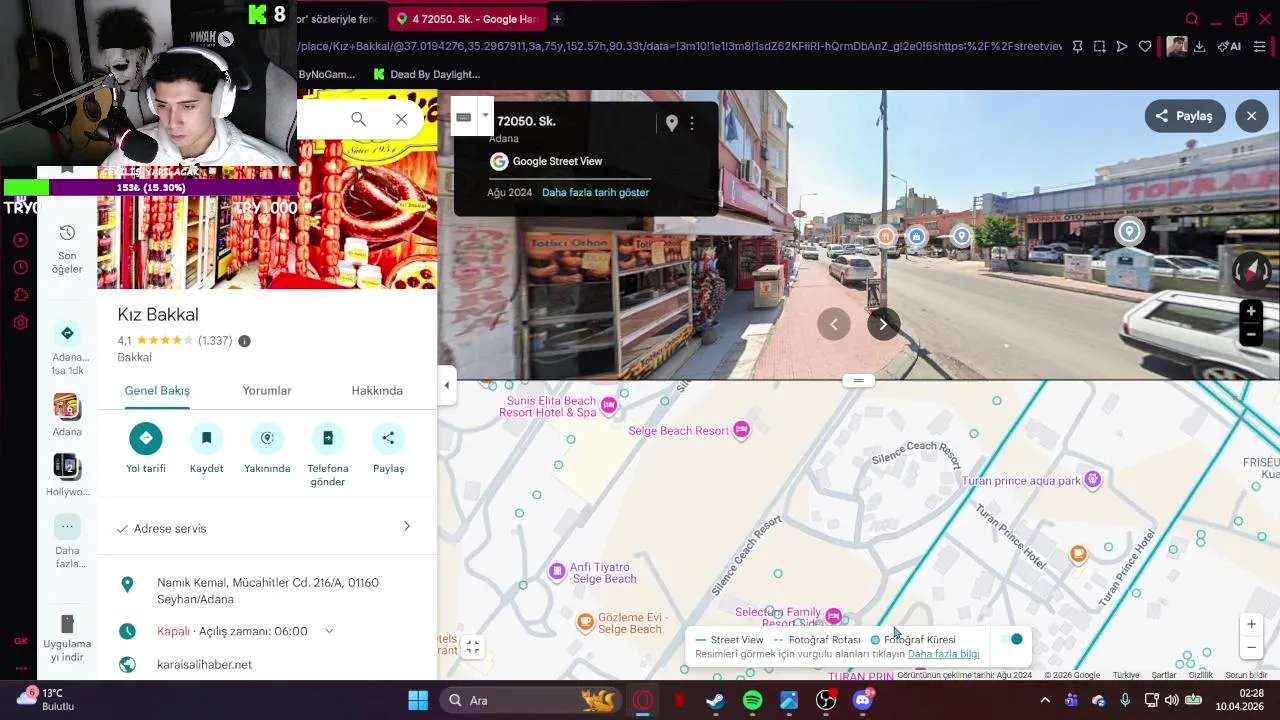Image resolution: width=1280 pixels, height=720 pixels.
Task: Open the Adana 1sa 1dk route shortcut
Action: pos(67,348)
